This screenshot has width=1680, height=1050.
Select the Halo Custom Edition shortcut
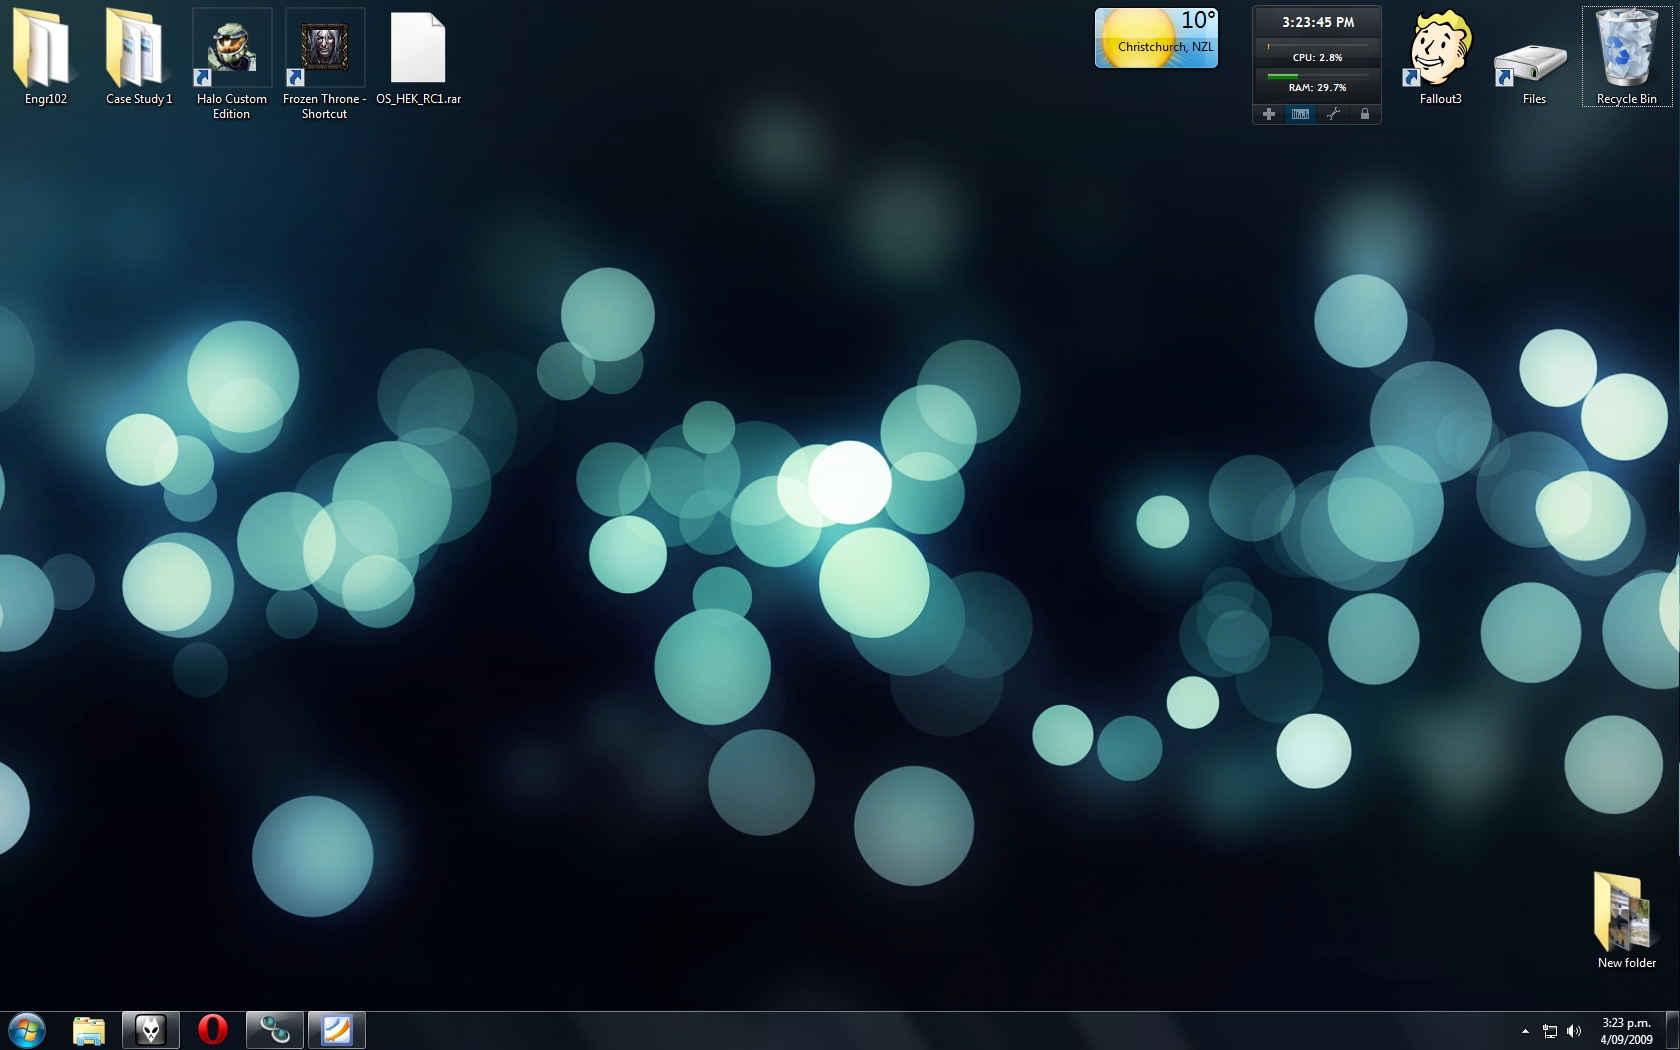pos(232,50)
